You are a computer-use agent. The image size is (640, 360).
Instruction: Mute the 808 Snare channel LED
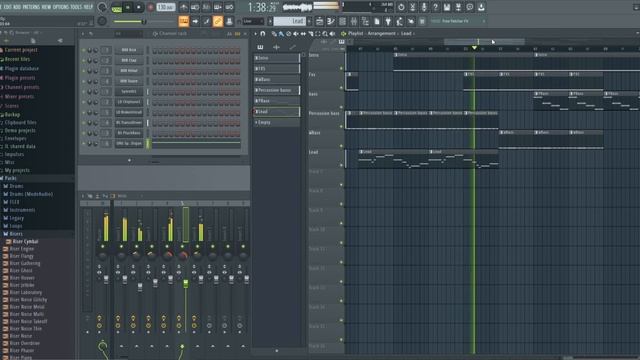pos(84,81)
